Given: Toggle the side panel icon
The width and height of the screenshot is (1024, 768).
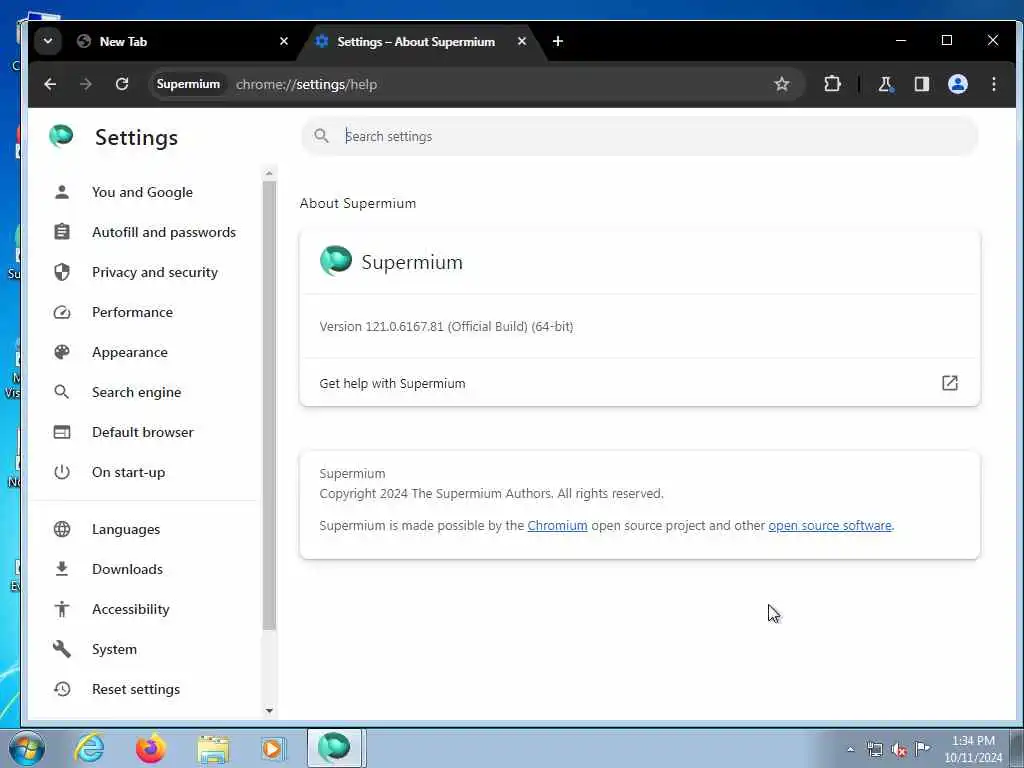Looking at the screenshot, I should coord(921,84).
